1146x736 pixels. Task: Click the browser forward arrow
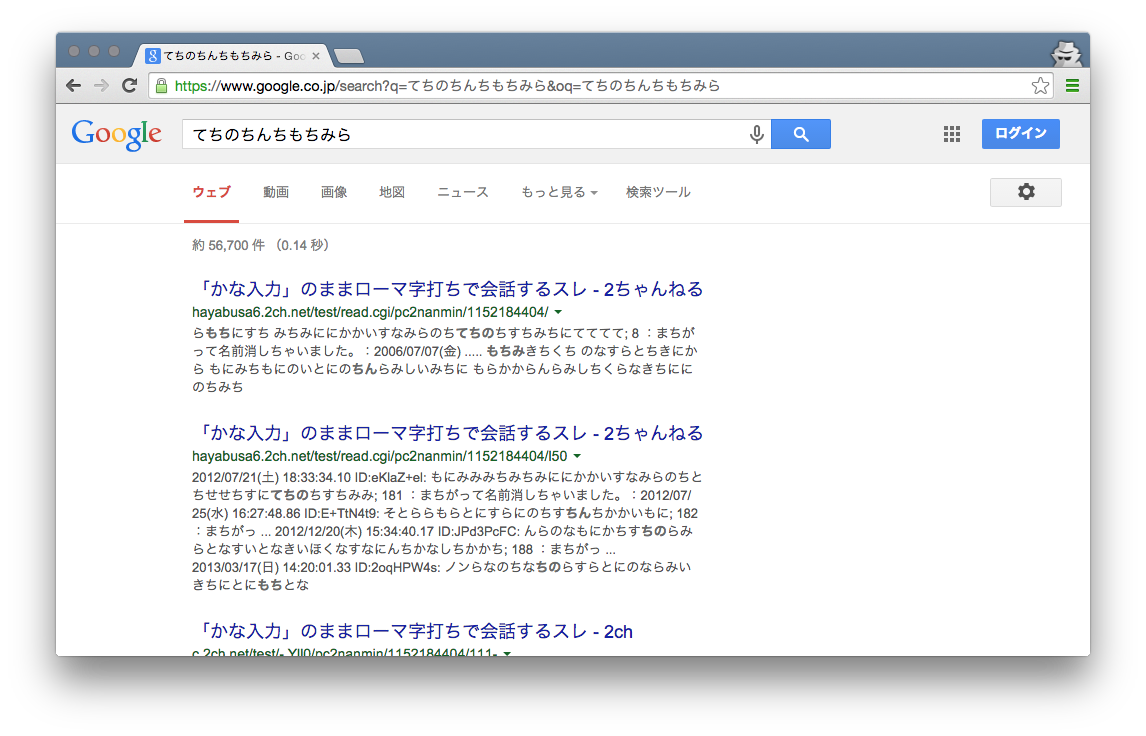(x=102, y=86)
